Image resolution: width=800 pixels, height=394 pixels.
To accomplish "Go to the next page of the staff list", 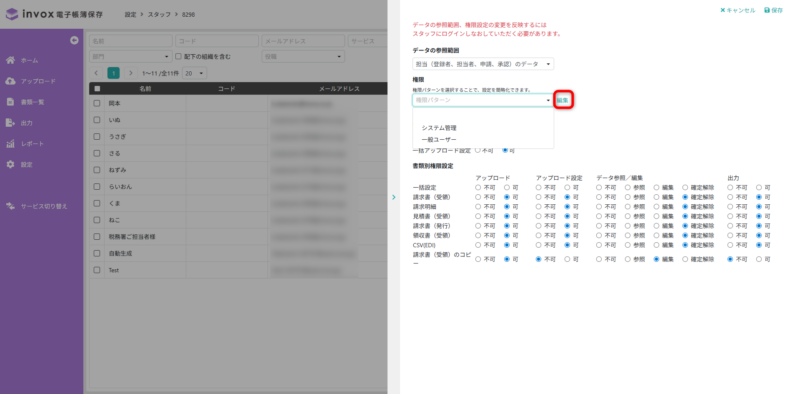I will (131, 73).
